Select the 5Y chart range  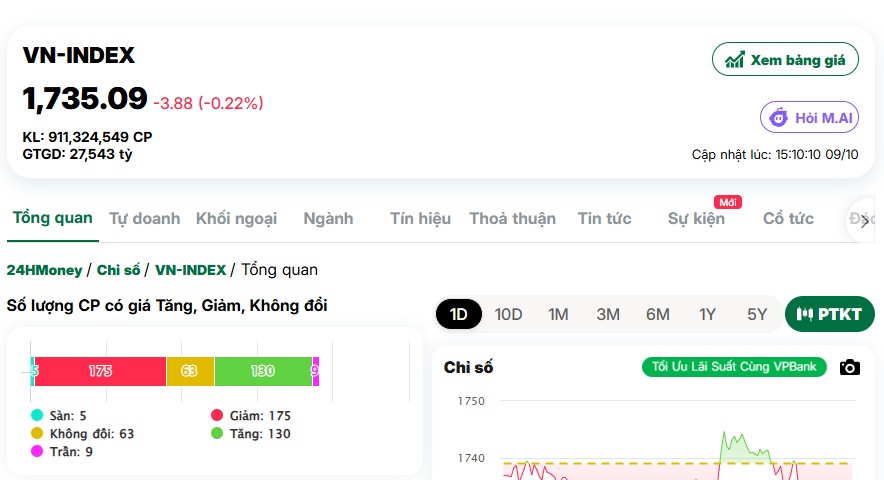(x=757, y=314)
